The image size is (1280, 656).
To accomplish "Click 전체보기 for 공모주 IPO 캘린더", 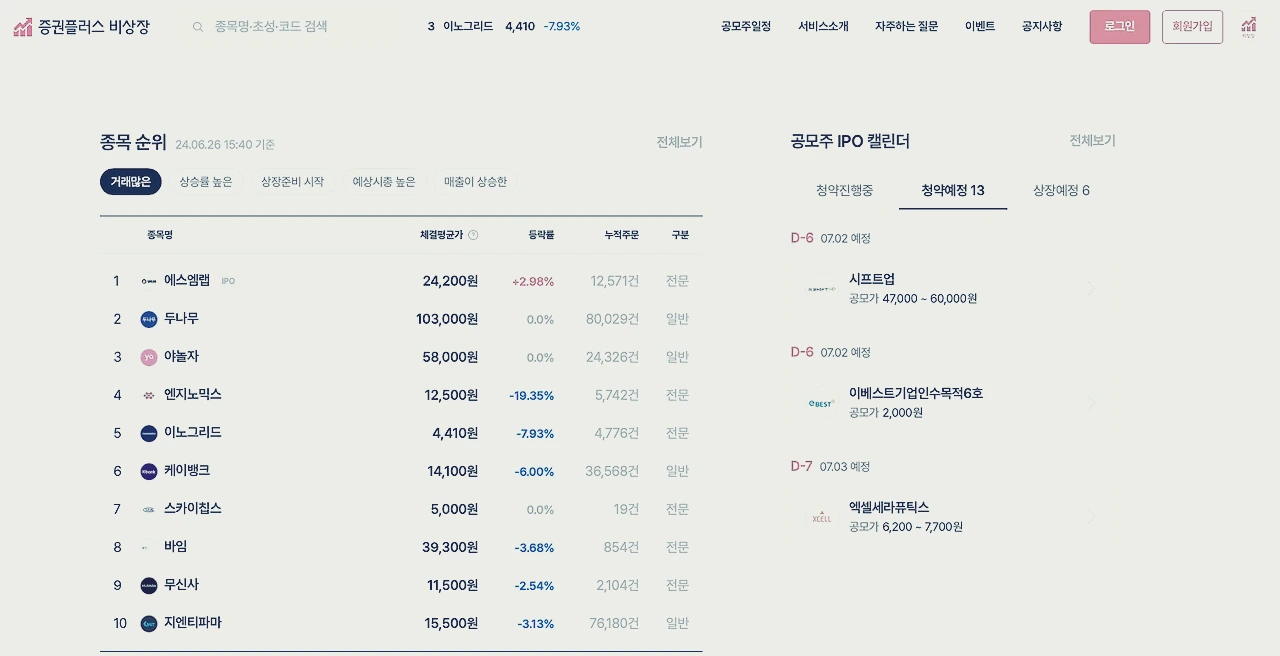I will click(x=1092, y=141).
